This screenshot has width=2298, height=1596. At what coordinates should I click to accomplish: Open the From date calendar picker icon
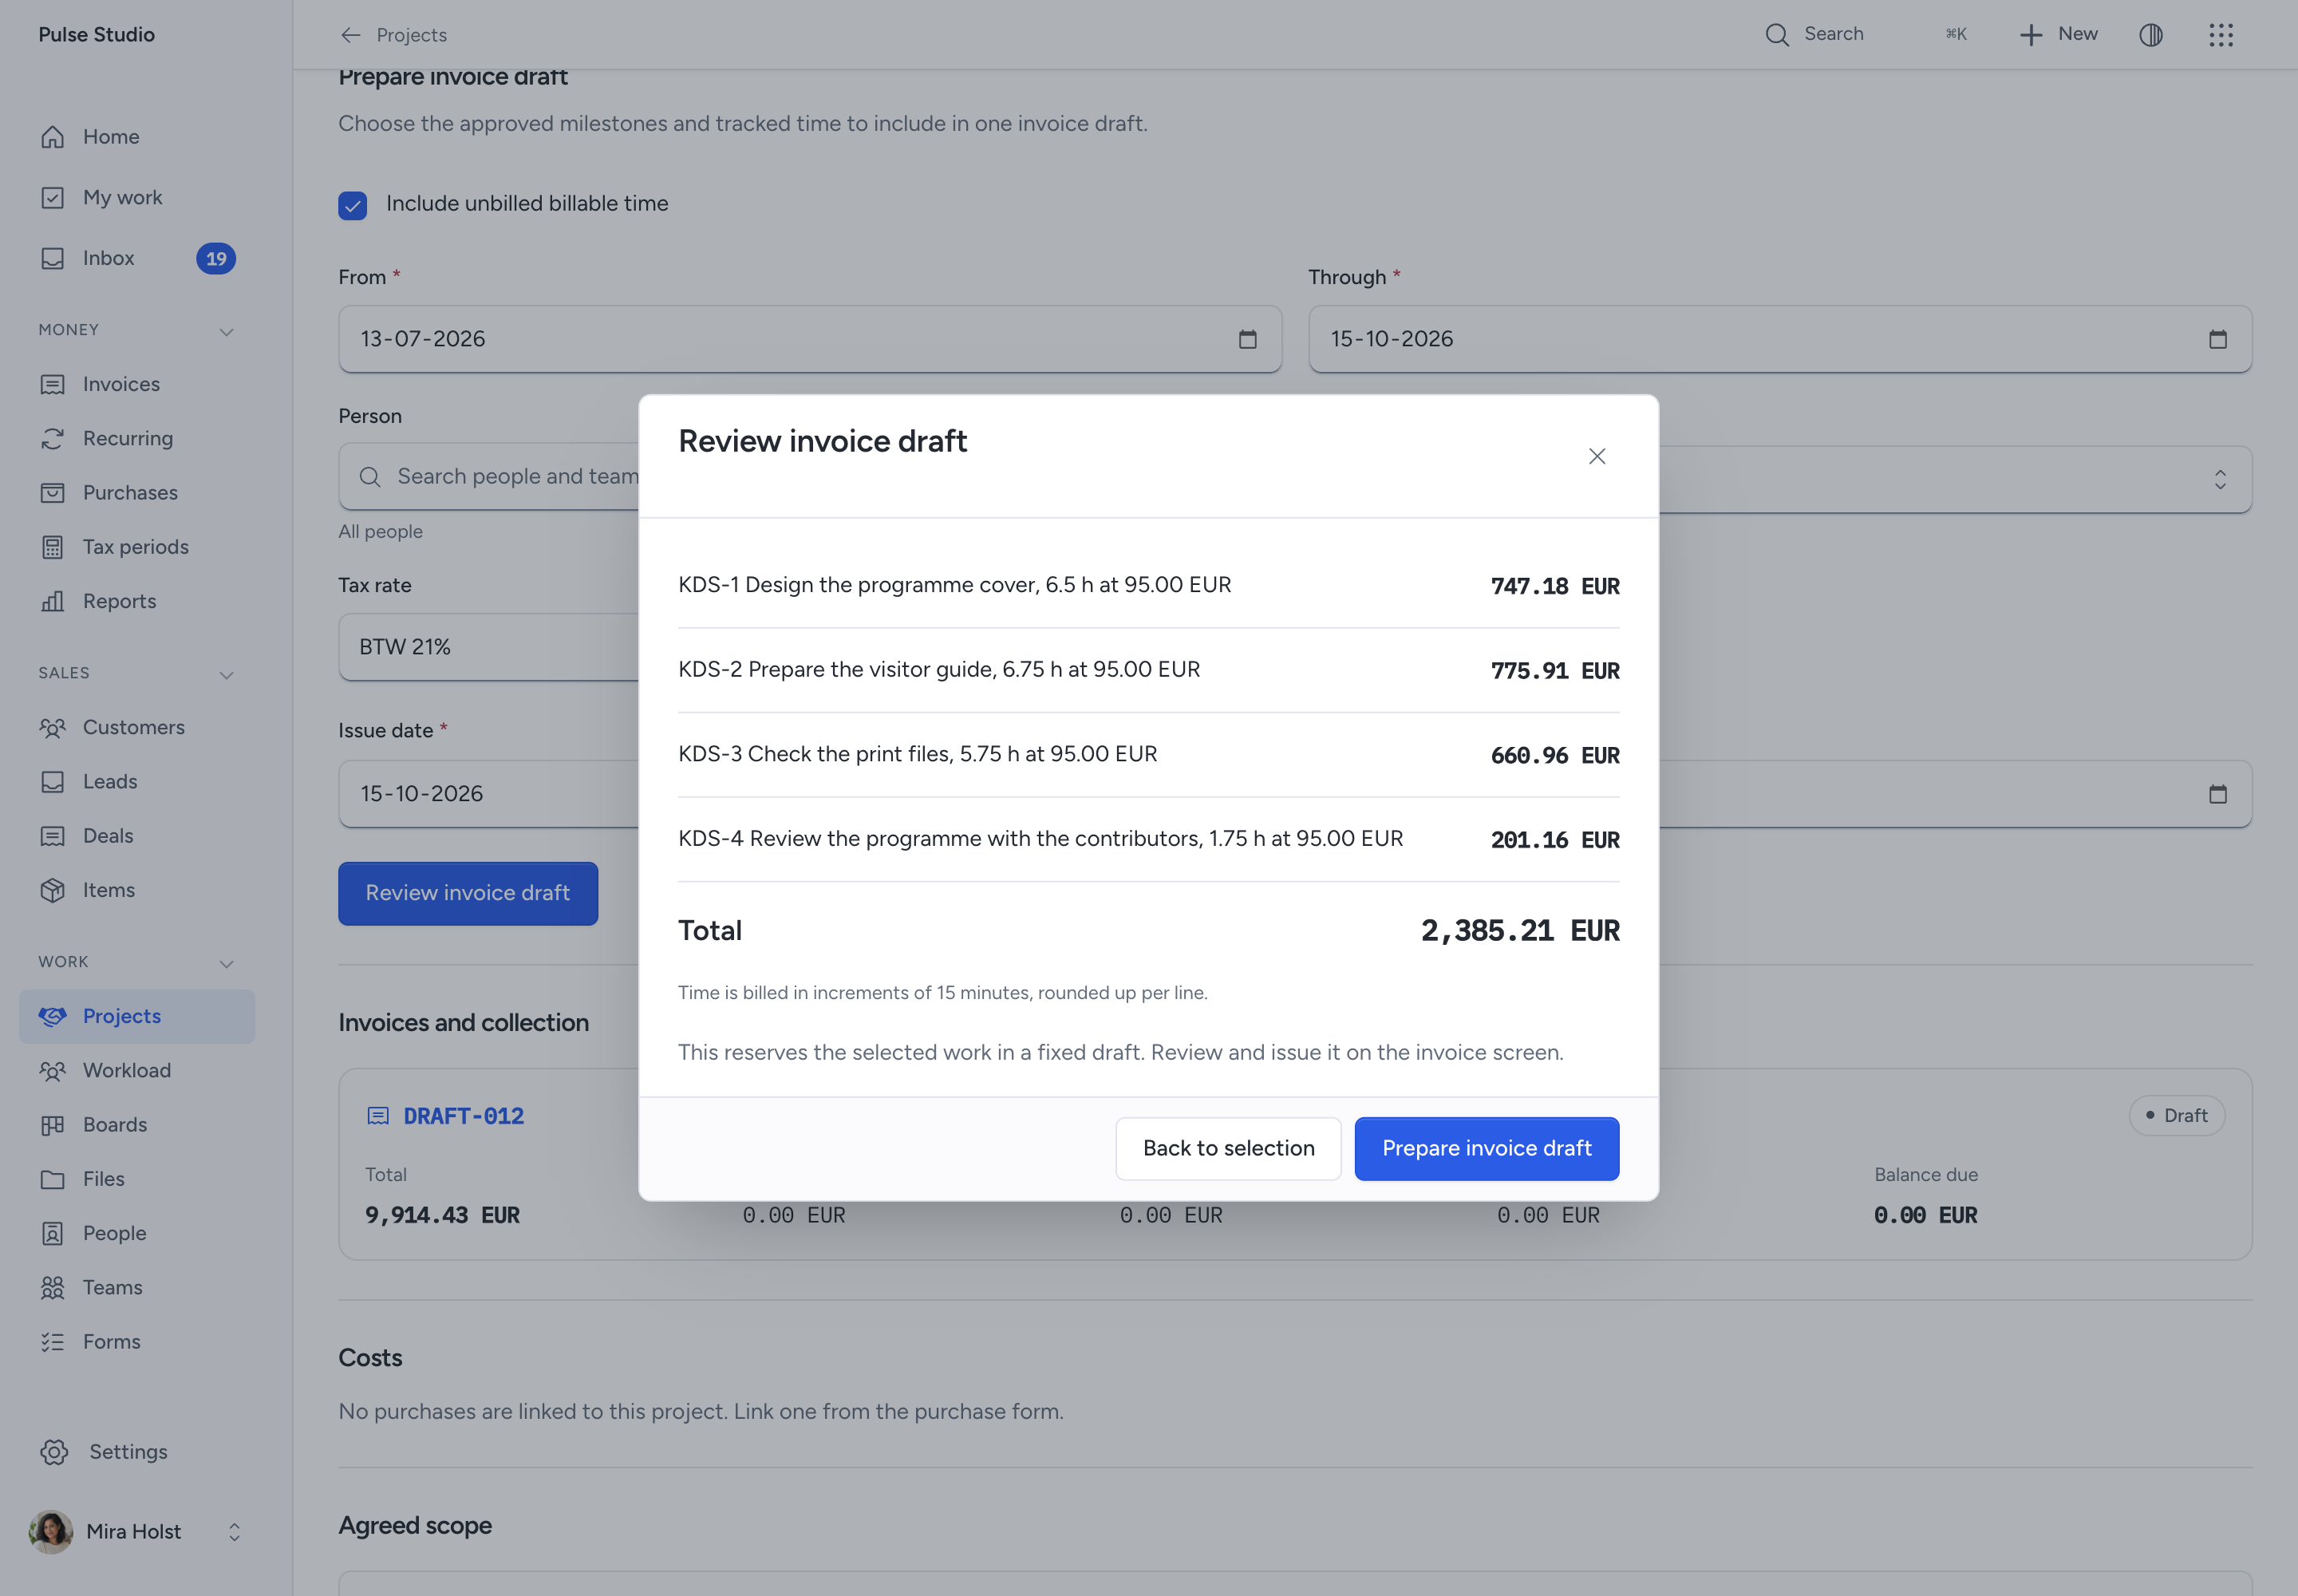tap(1247, 339)
